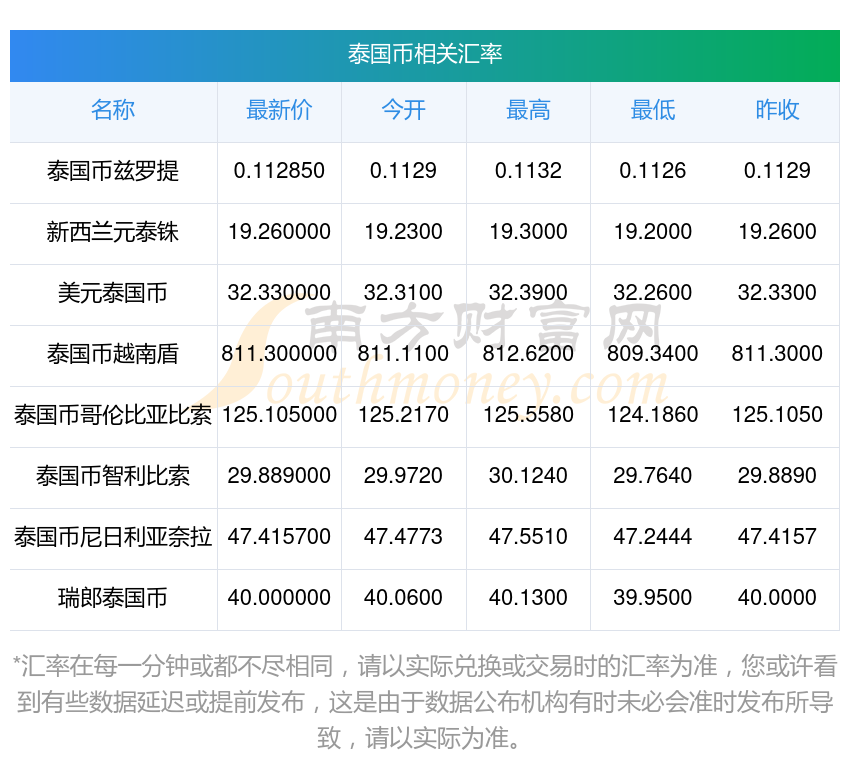Click latest price 40.000000
This screenshot has width=850, height=769.
pyautogui.click(x=279, y=598)
